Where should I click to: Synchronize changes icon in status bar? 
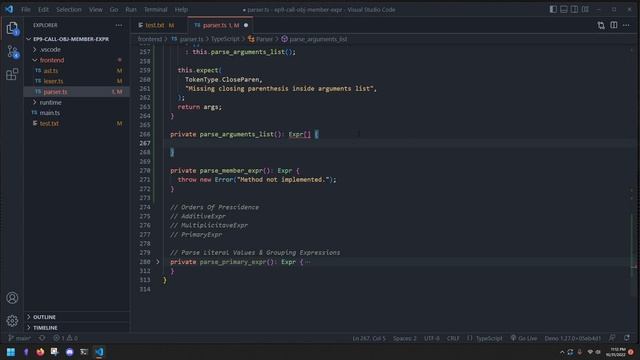[x=42, y=338]
